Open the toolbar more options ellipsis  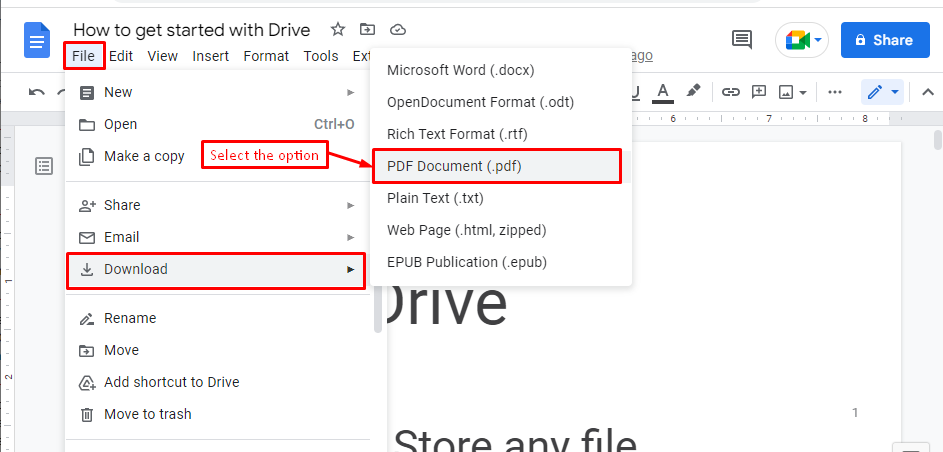point(835,92)
